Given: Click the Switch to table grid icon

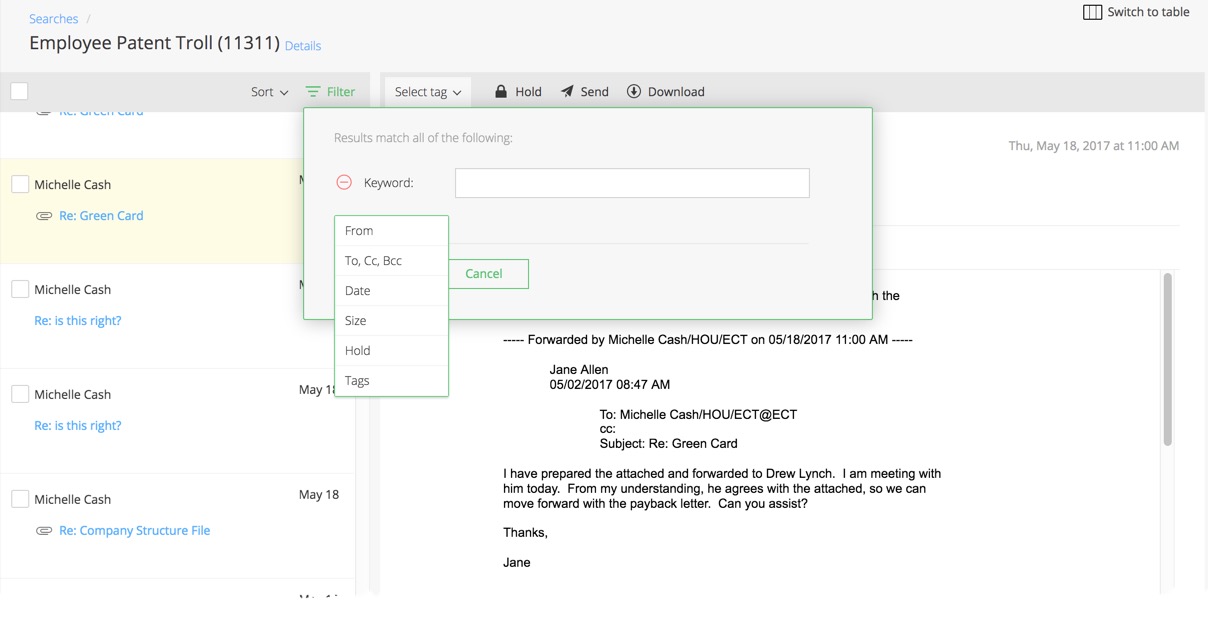Looking at the screenshot, I should click(1093, 12).
